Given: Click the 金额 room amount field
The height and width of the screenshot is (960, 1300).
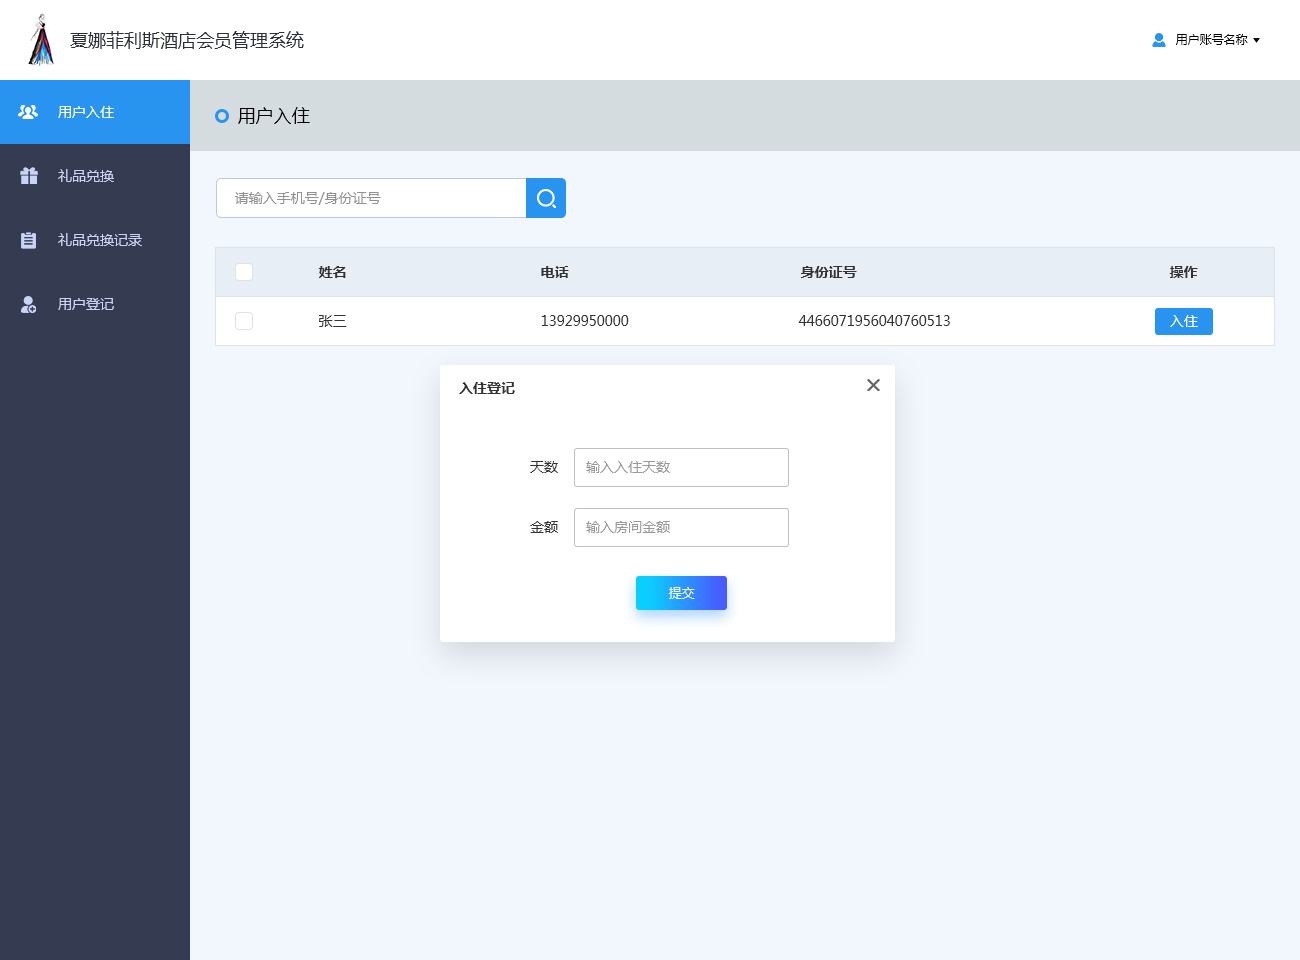Looking at the screenshot, I should click(x=681, y=527).
